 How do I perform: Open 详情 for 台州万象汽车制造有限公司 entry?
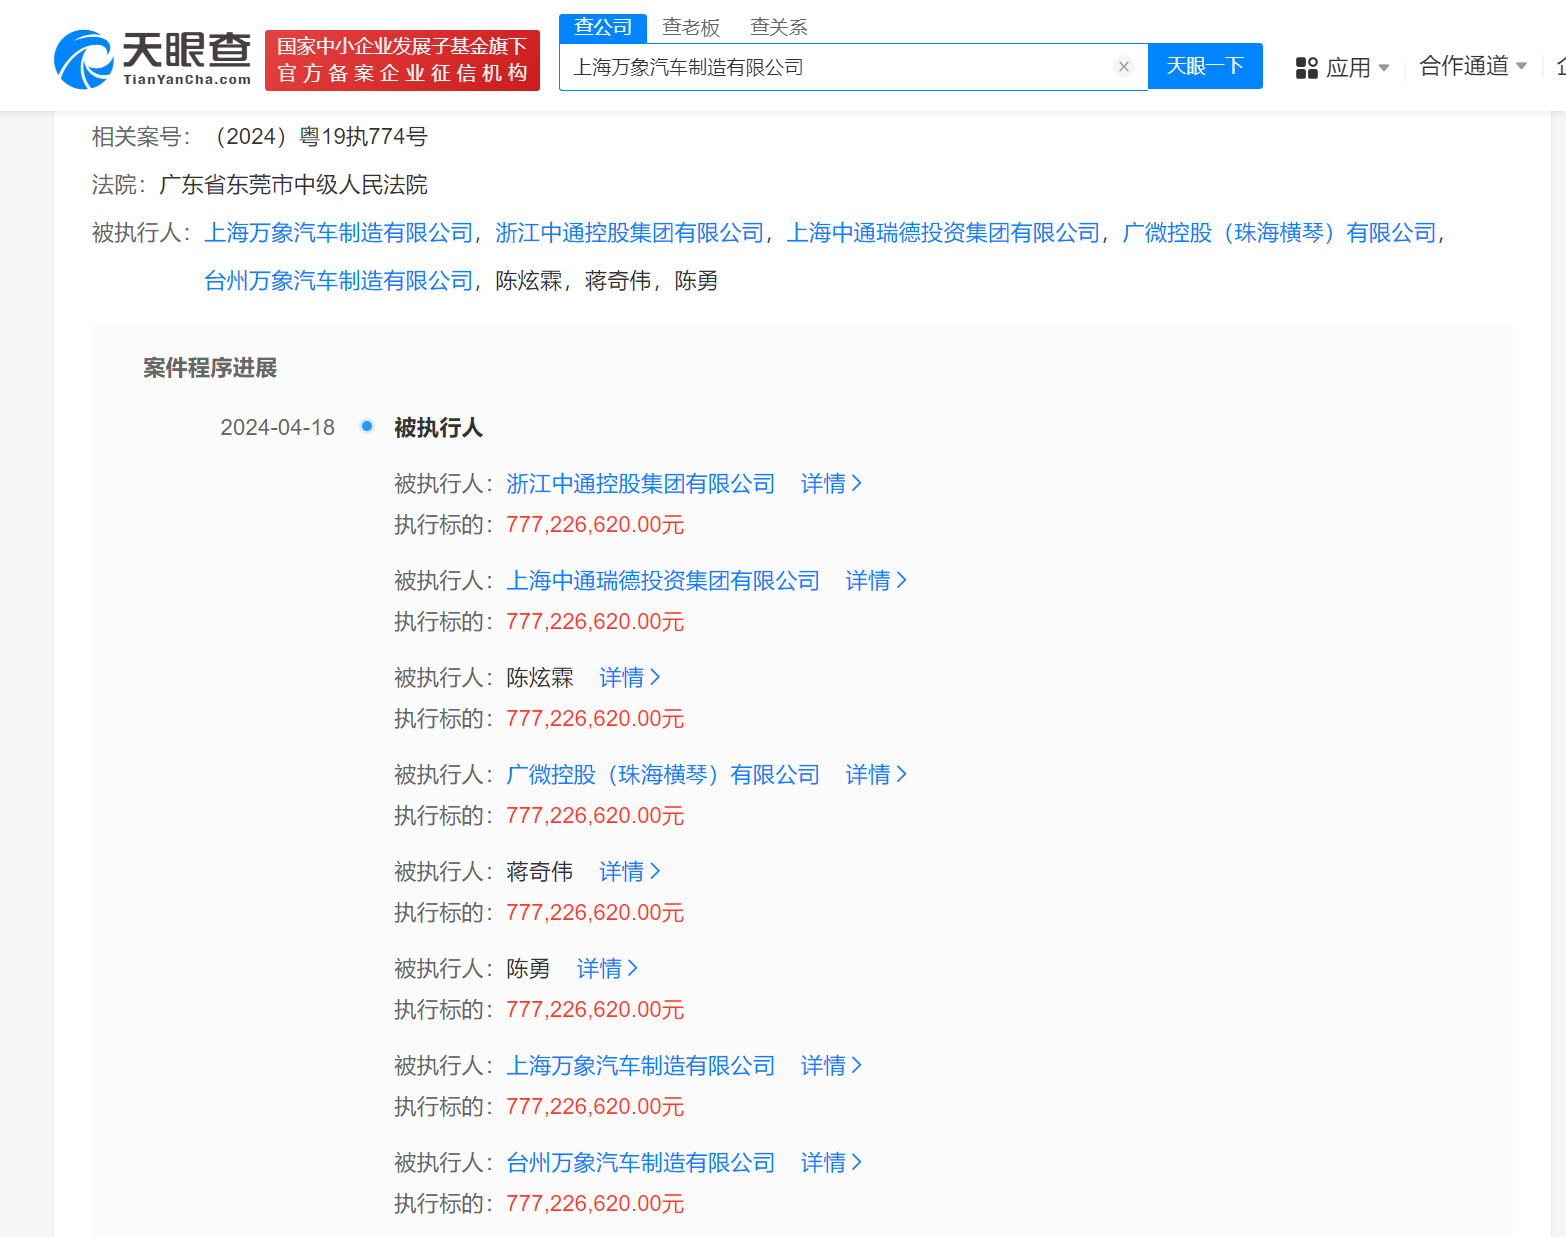(830, 1163)
